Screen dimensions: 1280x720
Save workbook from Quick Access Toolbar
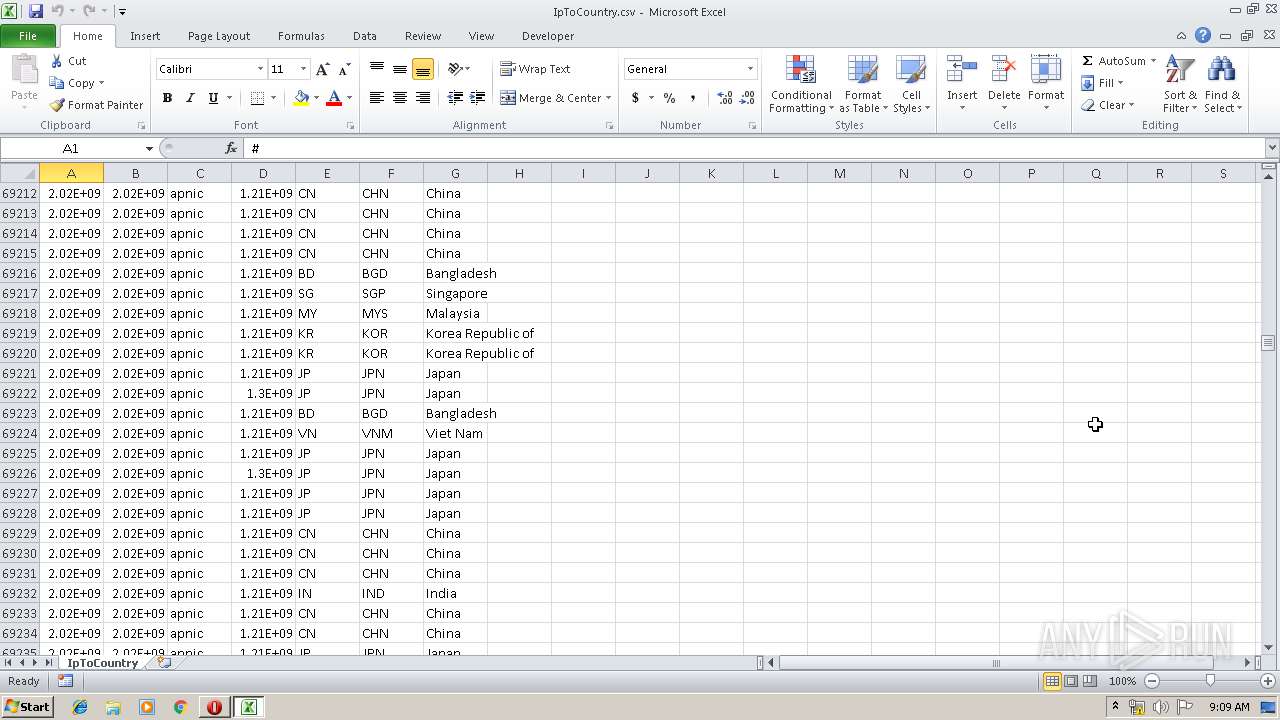[x=36, y=11]
